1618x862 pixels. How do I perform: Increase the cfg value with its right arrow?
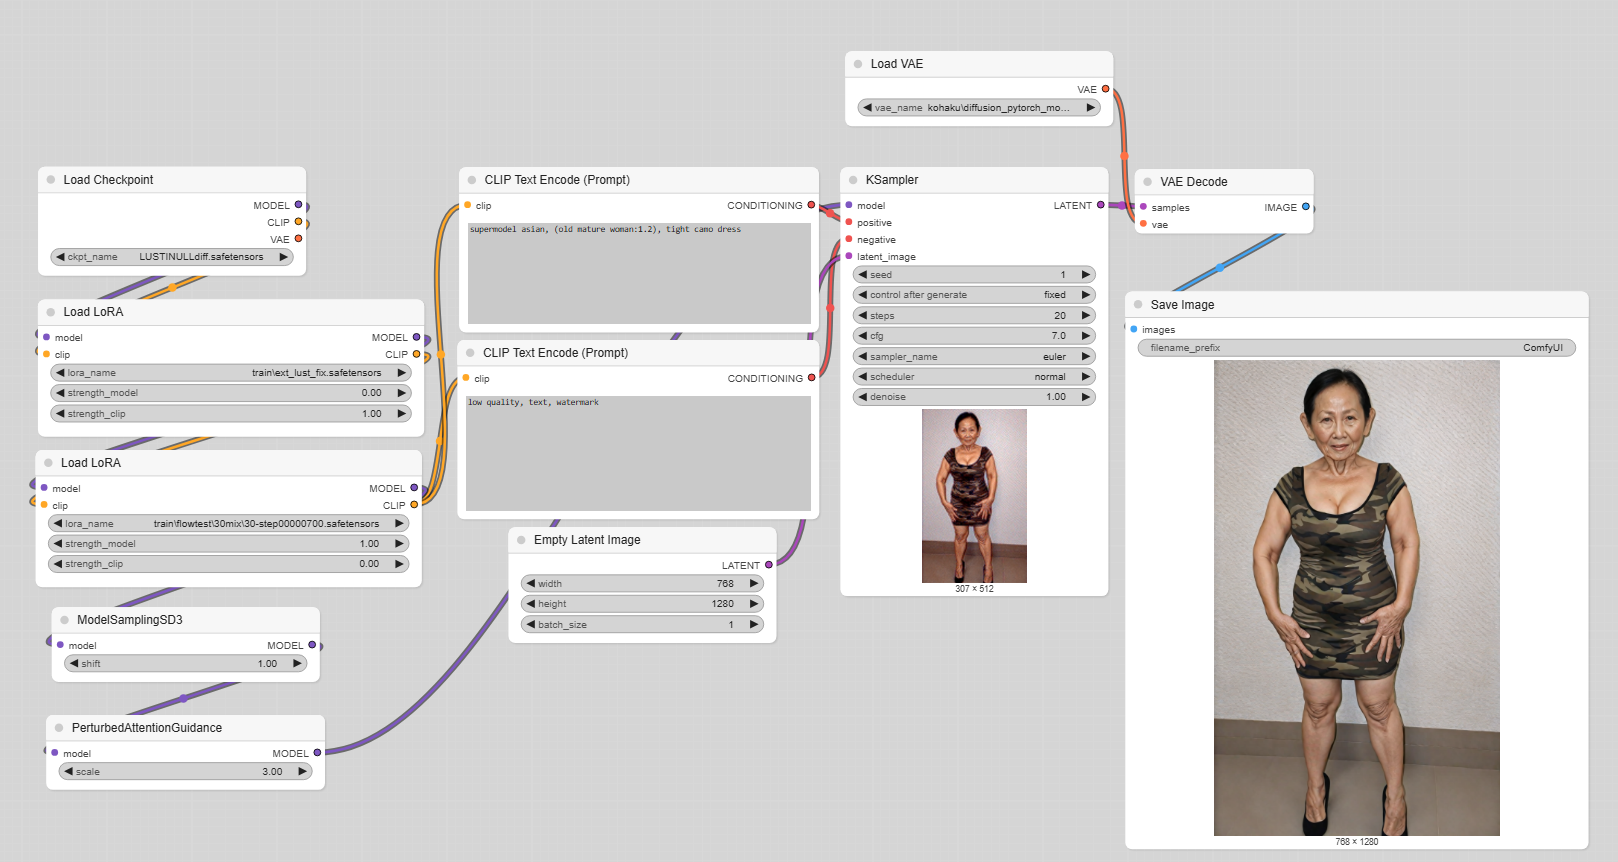click(1086, 336)
